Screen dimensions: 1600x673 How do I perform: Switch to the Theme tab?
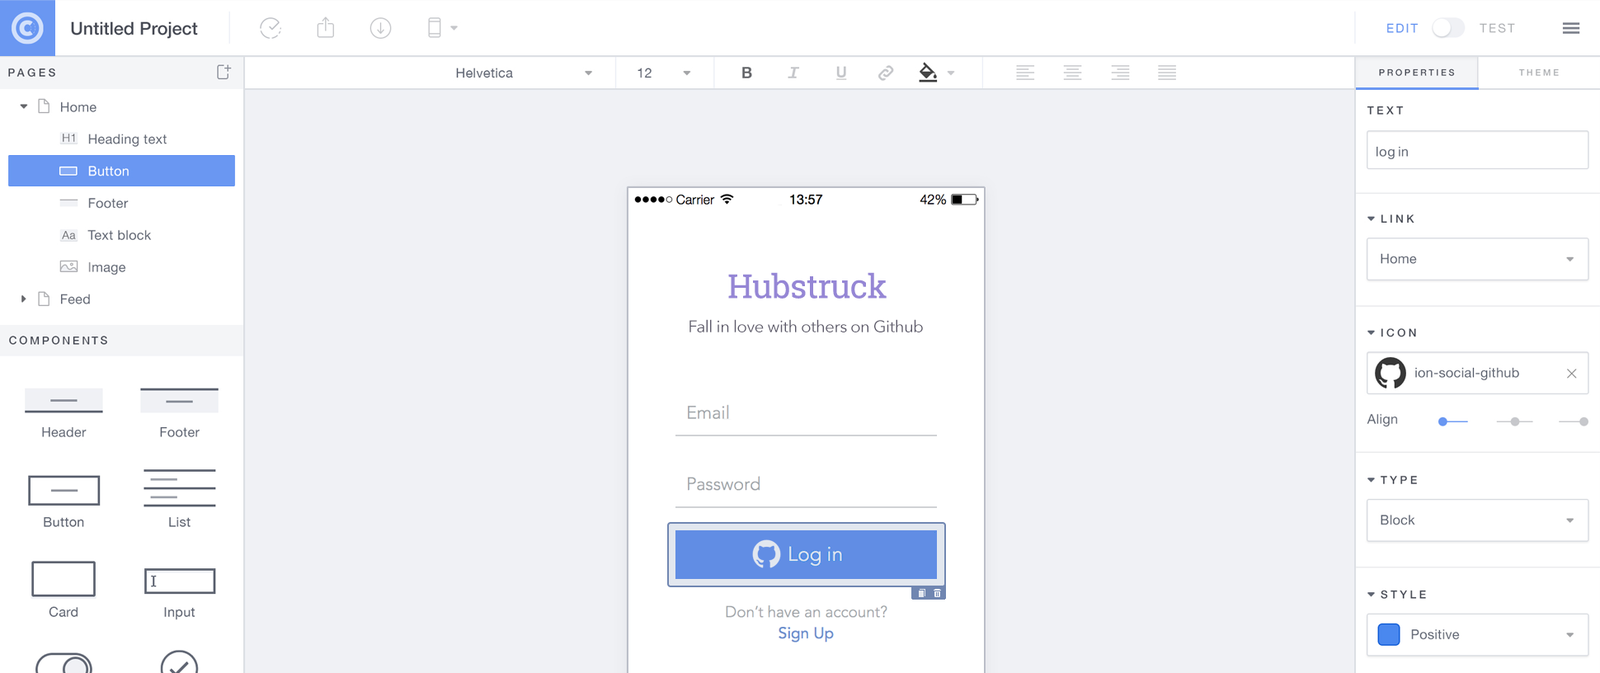point(1539,73)
